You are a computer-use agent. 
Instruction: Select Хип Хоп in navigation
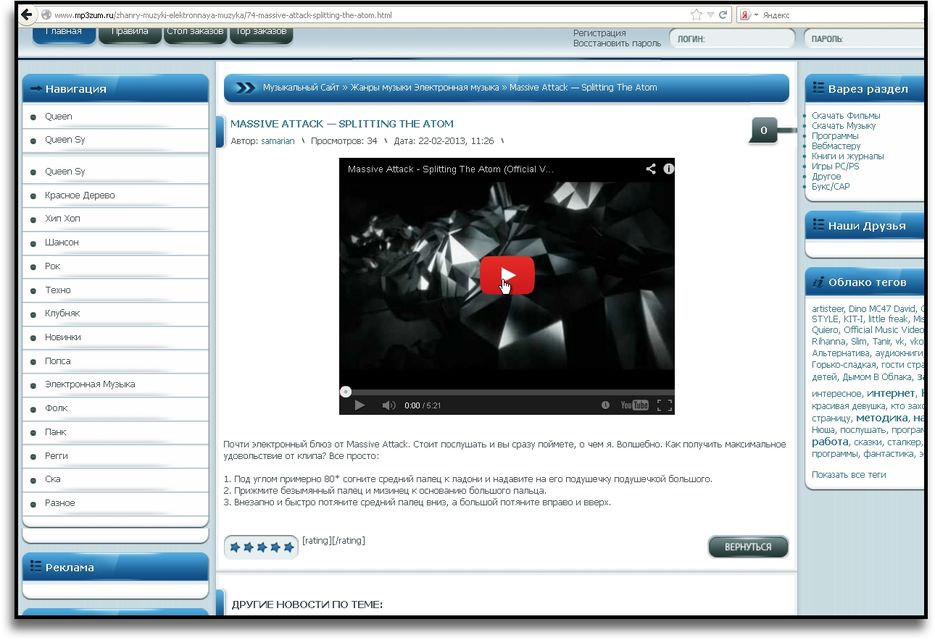click(x=62, y=219)
